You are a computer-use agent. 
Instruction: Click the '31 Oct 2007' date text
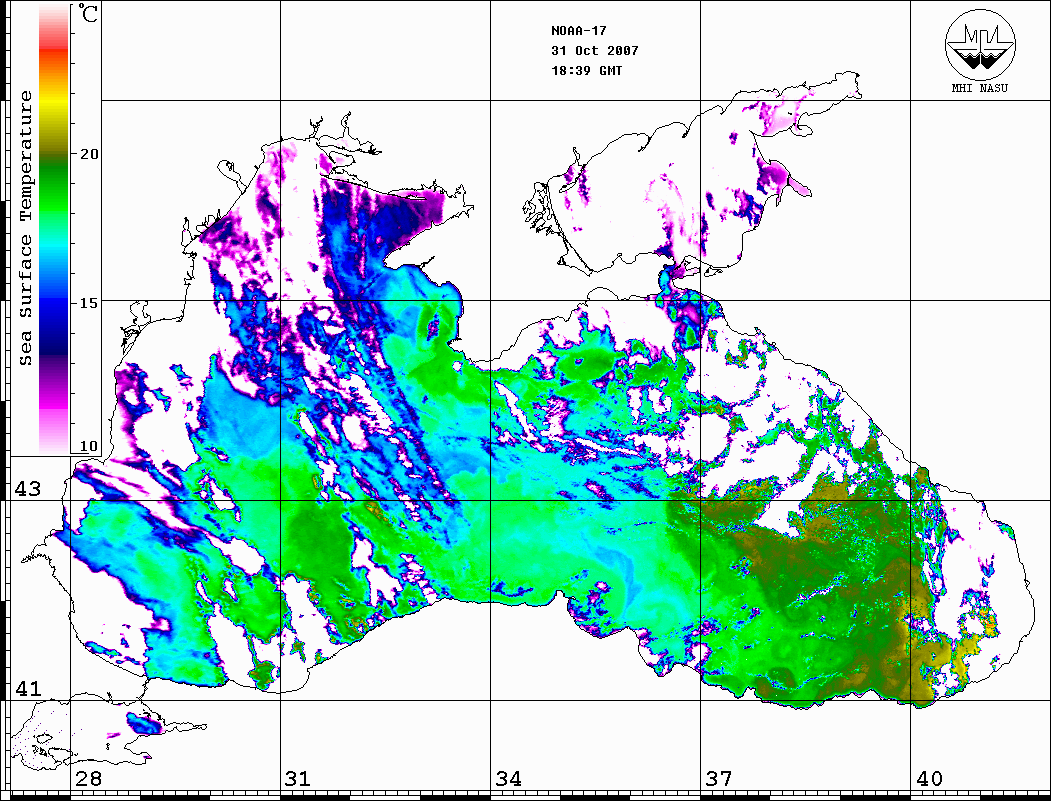pos(595,51)
